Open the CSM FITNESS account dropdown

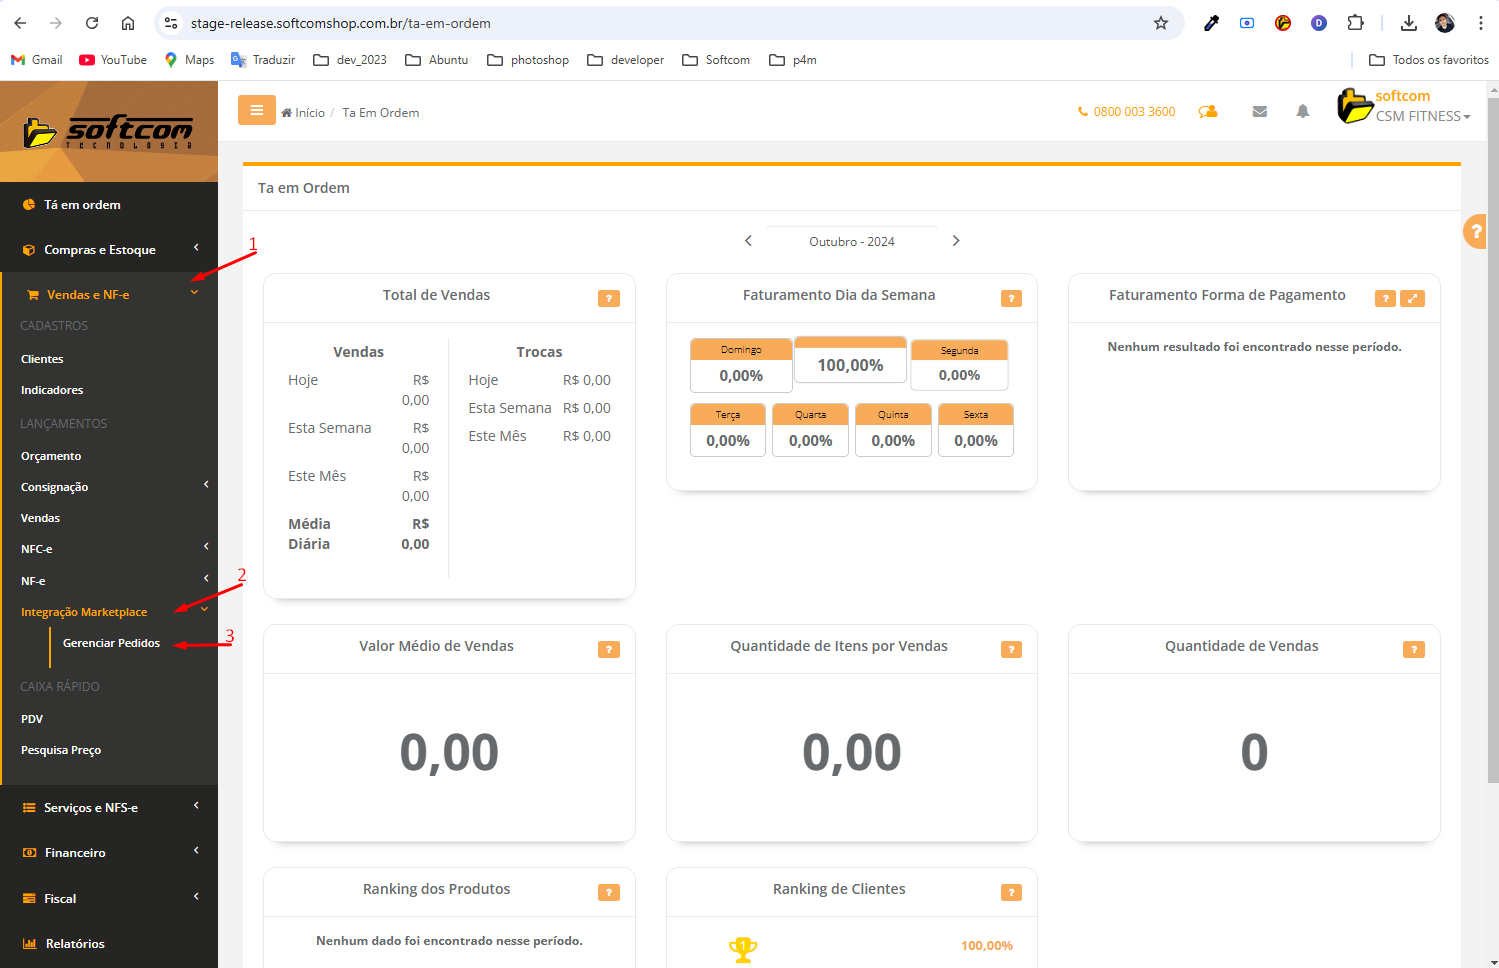pyautogui.click(x=1422, y=116)
